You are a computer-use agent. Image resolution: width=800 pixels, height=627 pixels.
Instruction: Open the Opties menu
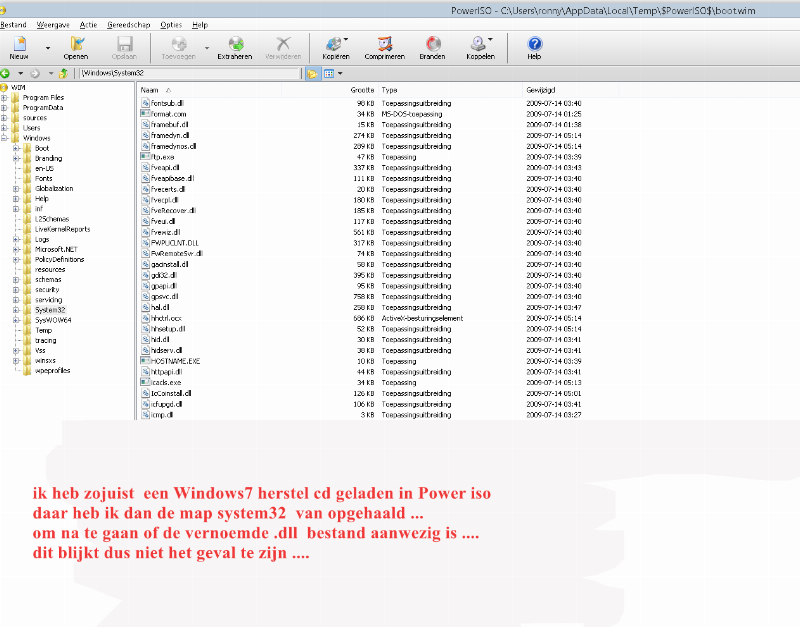[171, 24]
